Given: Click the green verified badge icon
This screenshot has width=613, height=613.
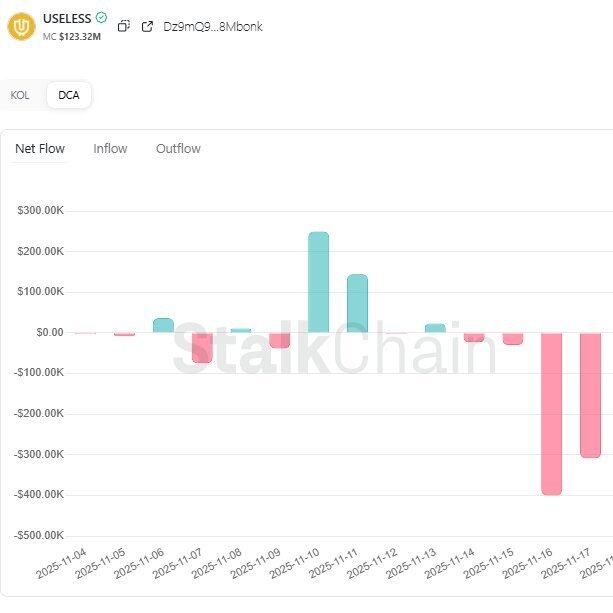Looking at the screenshot, I should 101,18.
